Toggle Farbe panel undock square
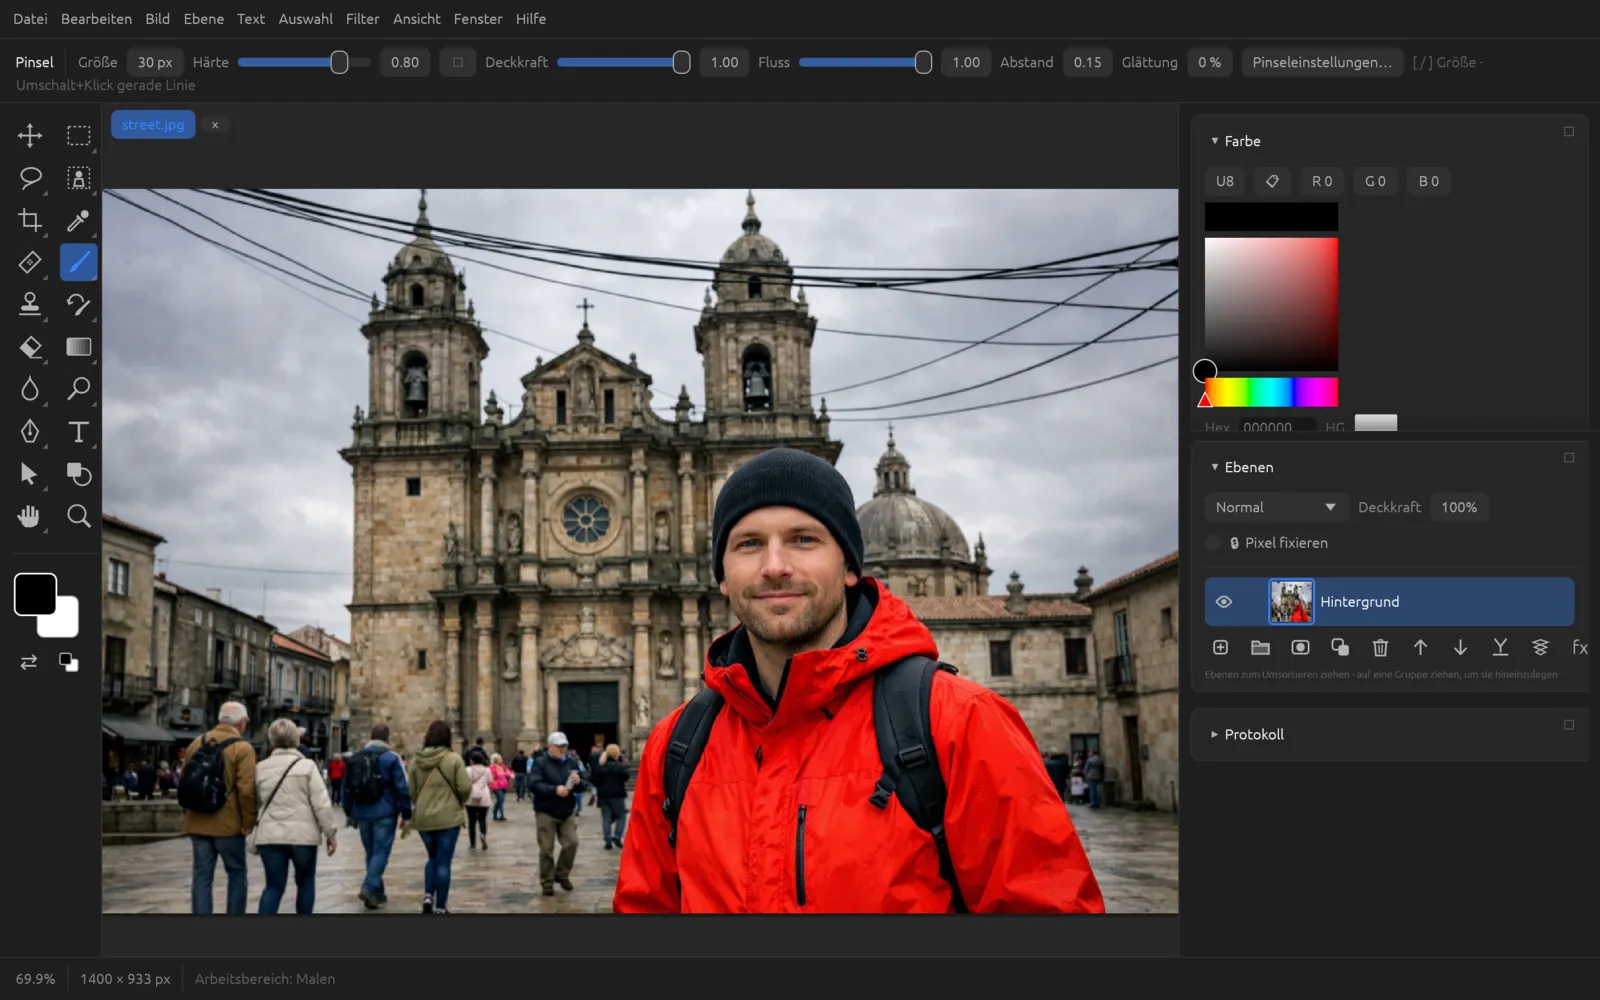 pos(1569,132)
